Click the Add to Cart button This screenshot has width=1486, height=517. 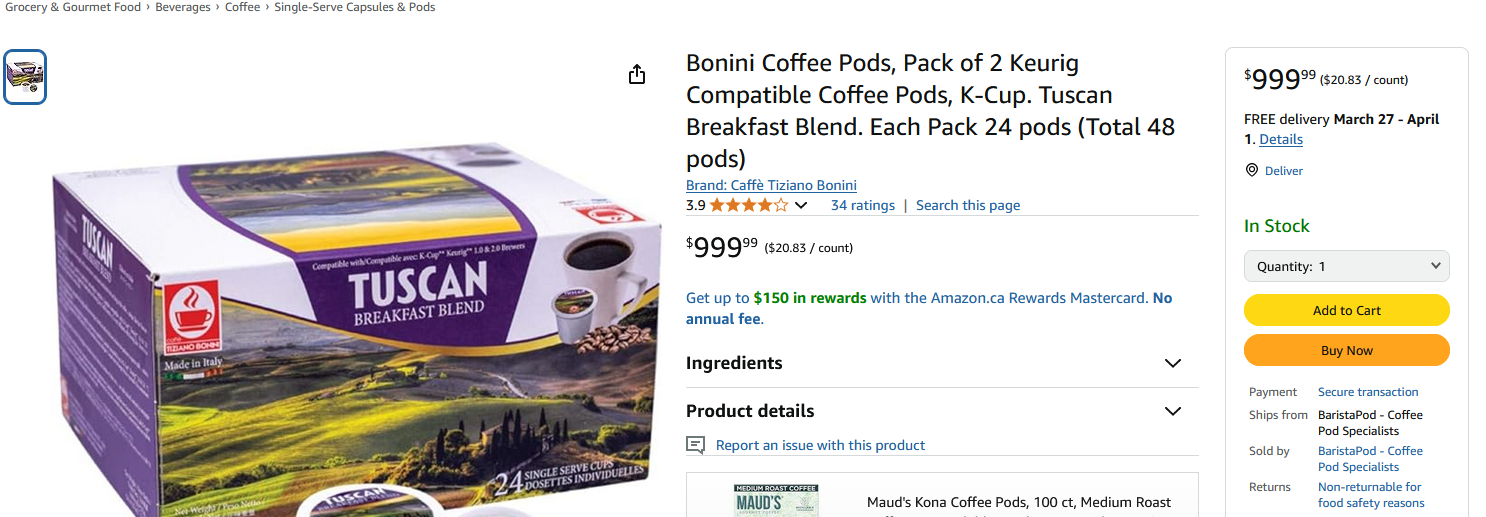pyautogui.click(x=1346, y=310)
